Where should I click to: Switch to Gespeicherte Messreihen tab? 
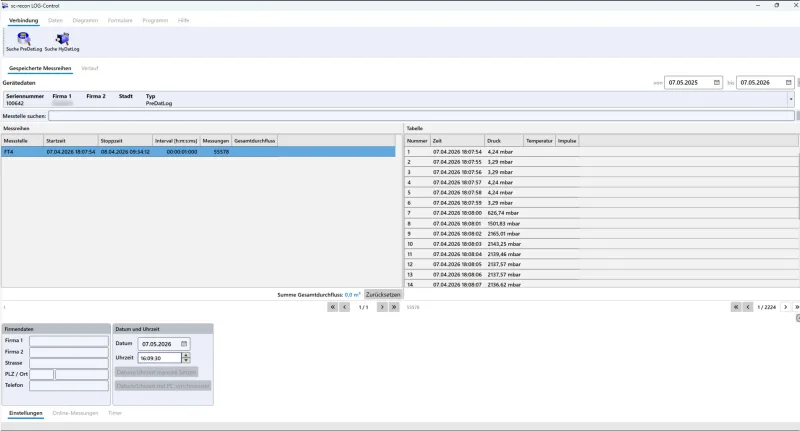pyautogui.click(x=40, y=68)
